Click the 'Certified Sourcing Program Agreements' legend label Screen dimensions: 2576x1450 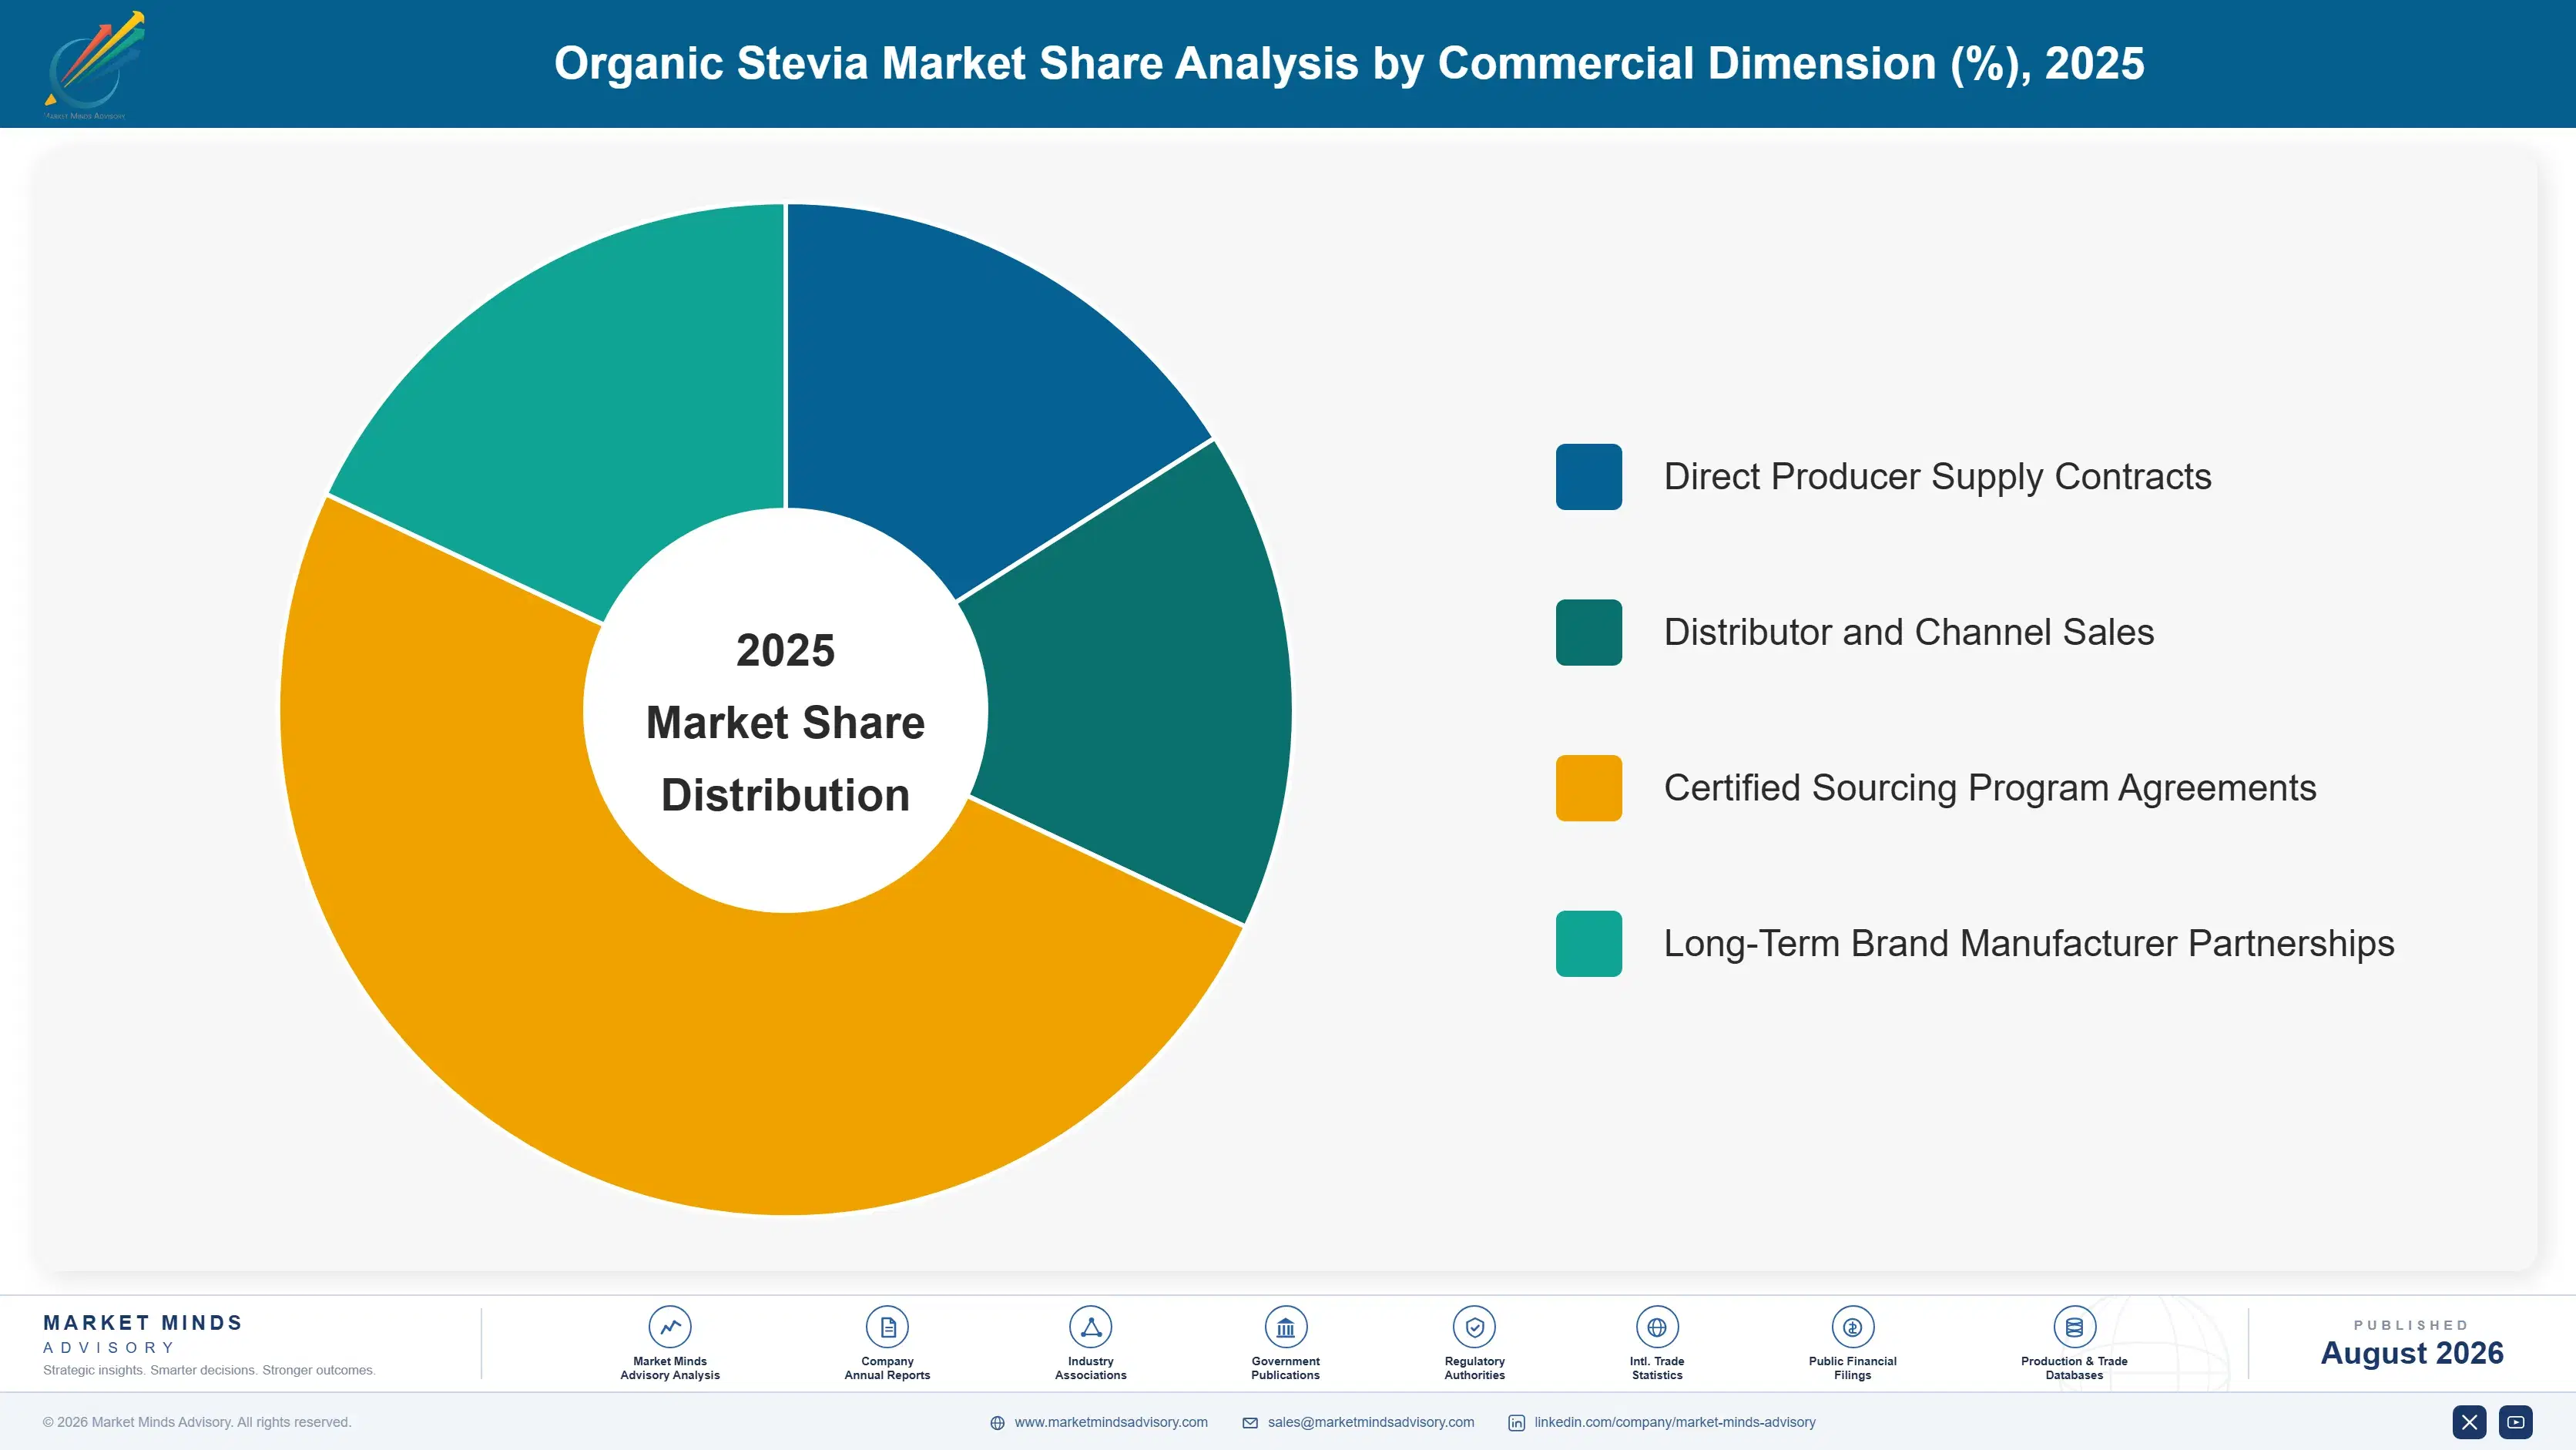[1989, 788]
